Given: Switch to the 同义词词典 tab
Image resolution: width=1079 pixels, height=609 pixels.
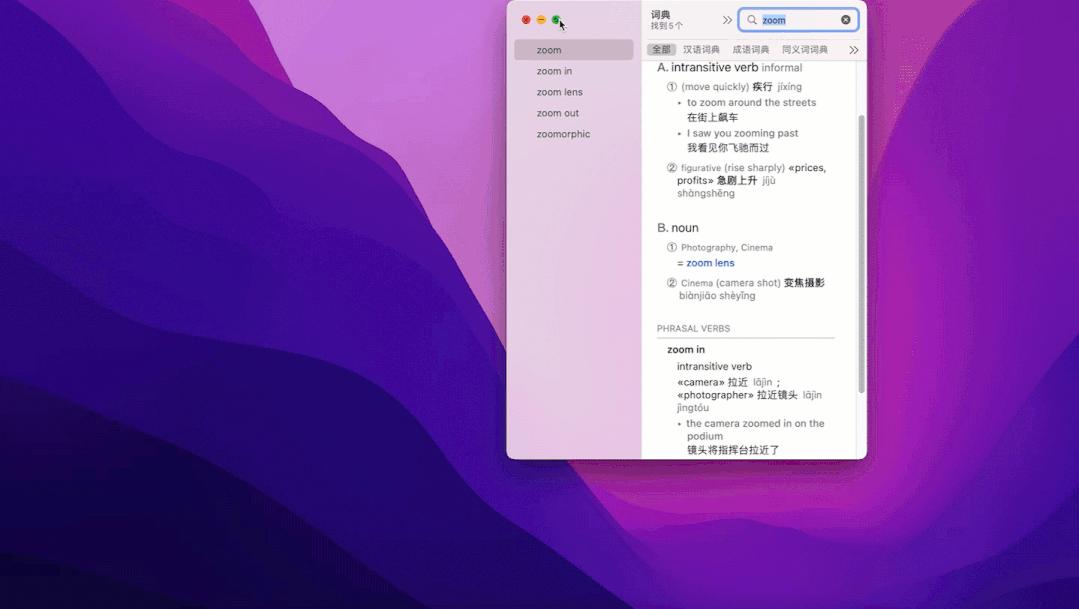Looking at the screenshot, I should 804,49.
